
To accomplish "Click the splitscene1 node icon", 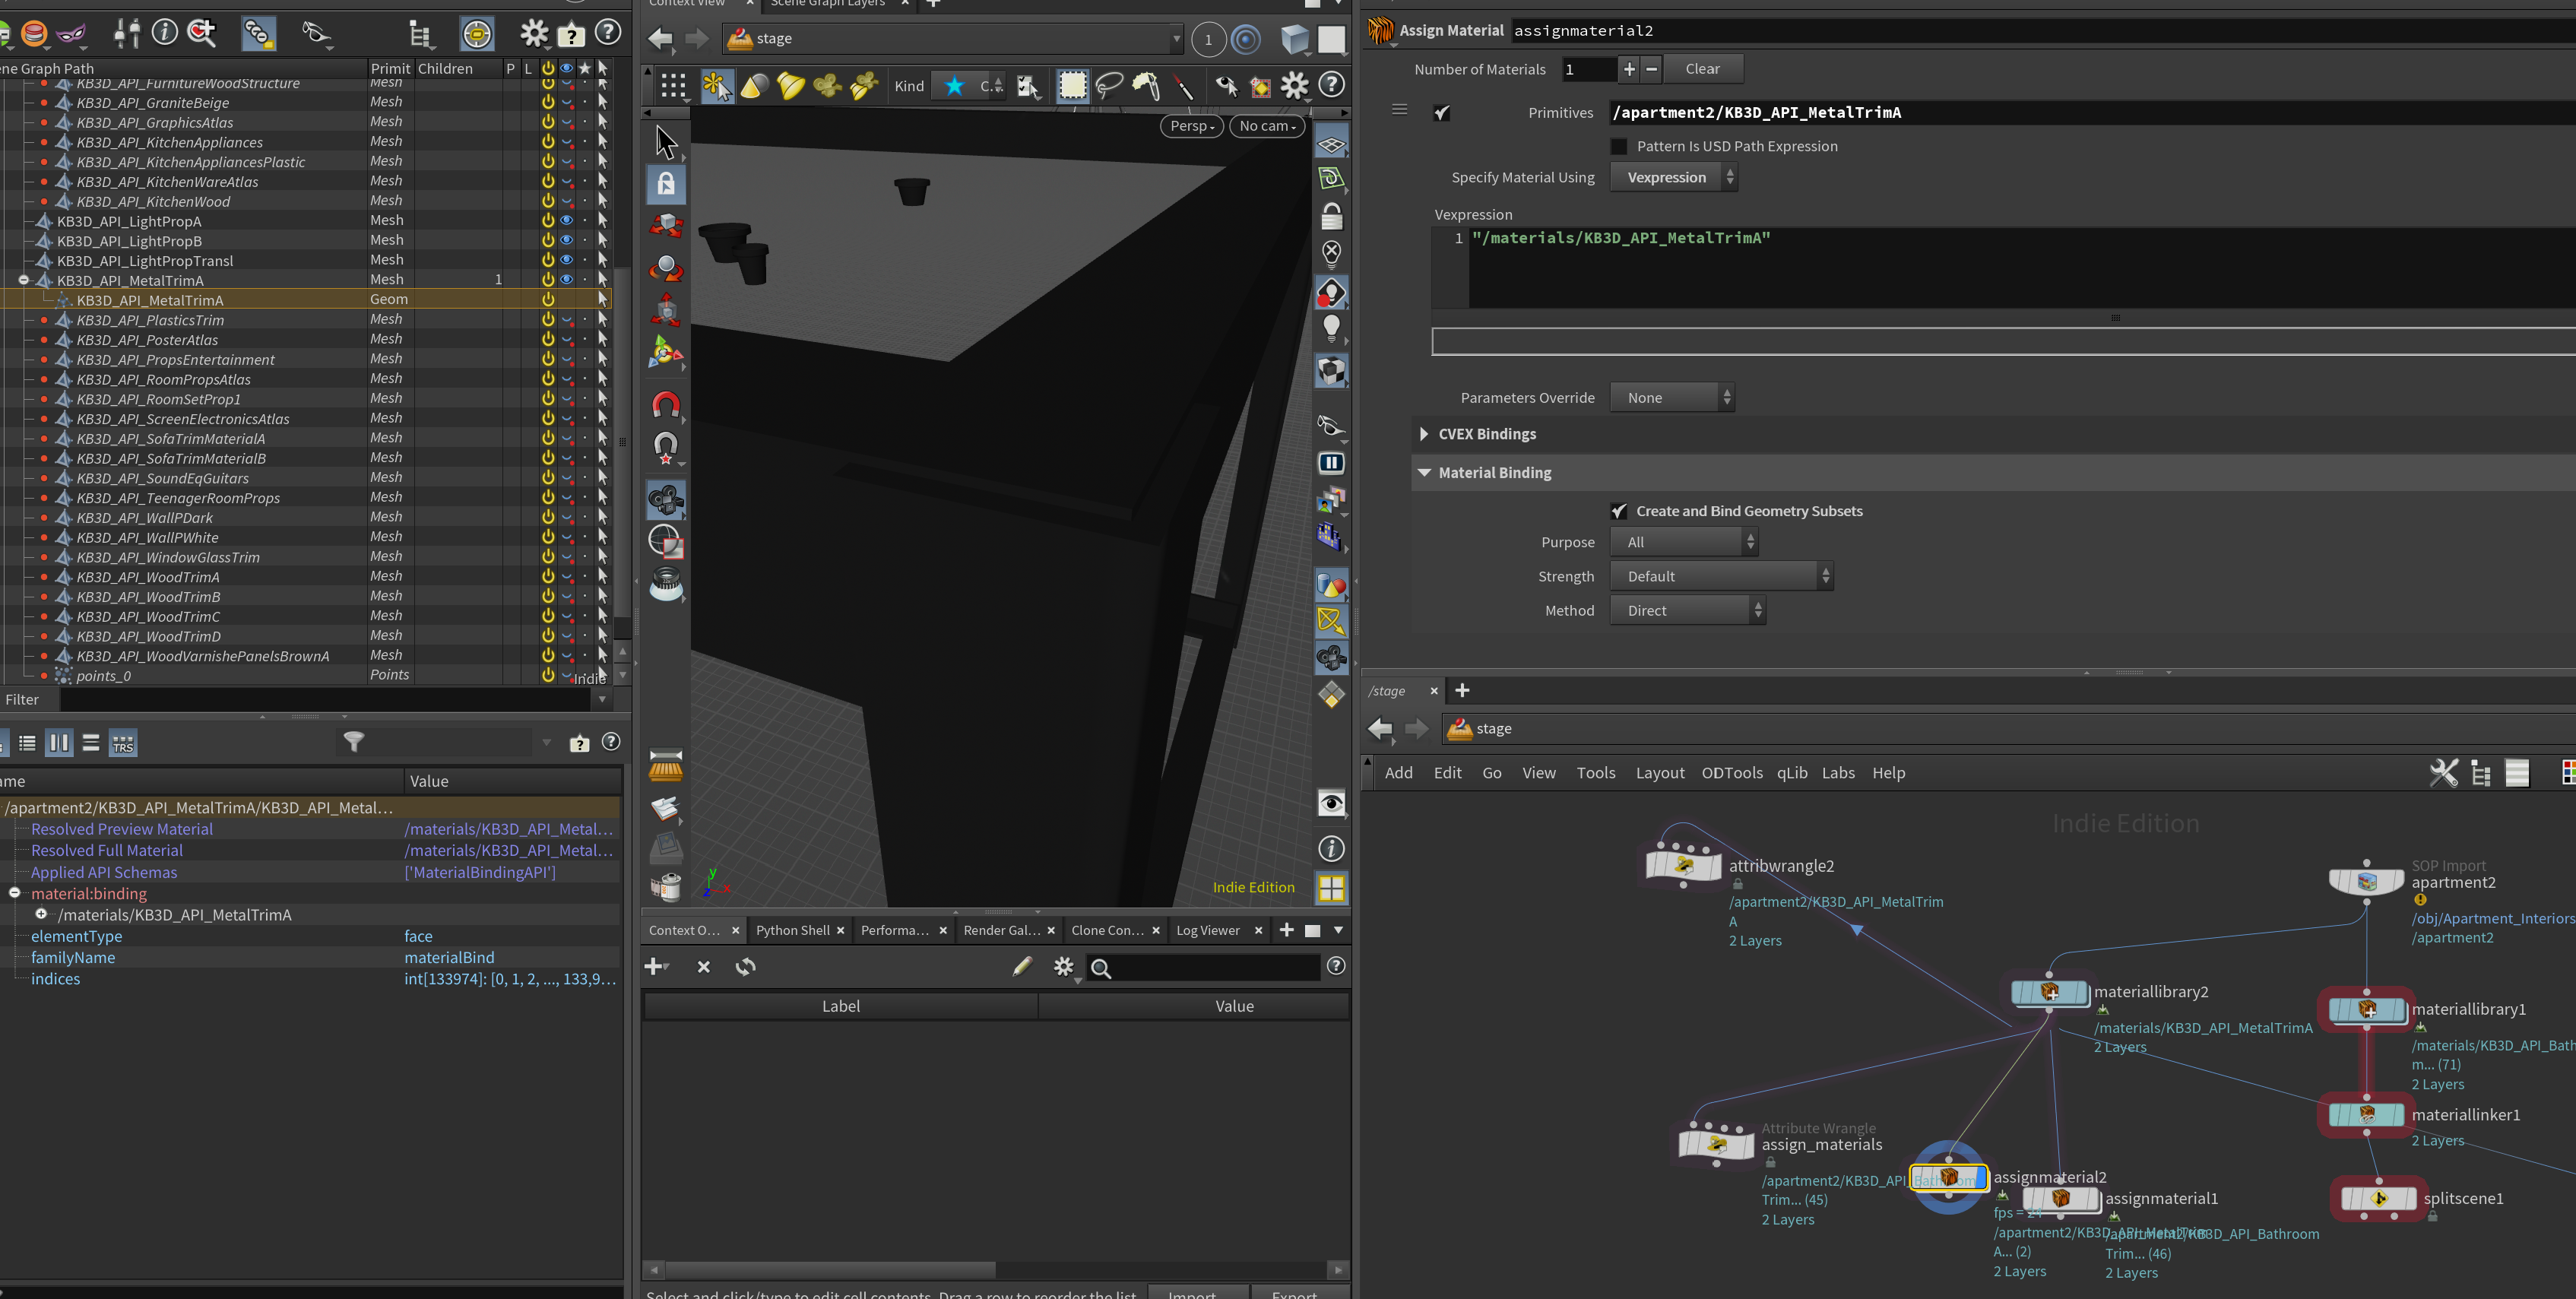I will coord(2378,1198).
